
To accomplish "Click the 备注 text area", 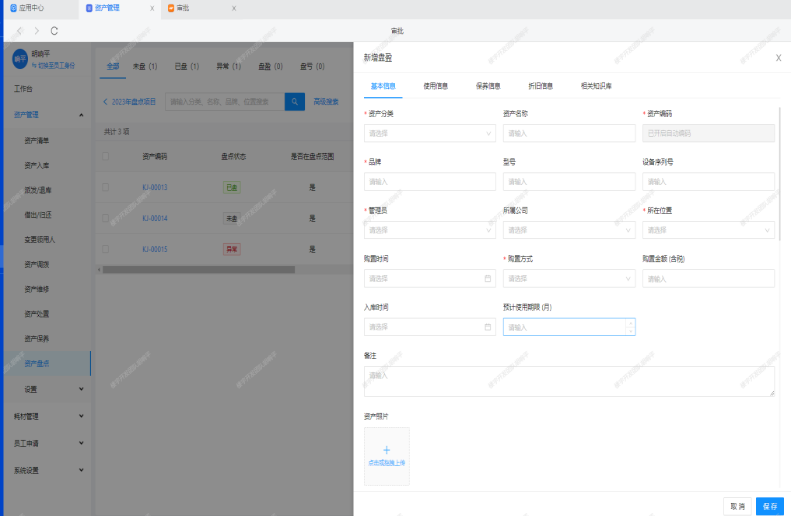I will (x=569, y=381).
